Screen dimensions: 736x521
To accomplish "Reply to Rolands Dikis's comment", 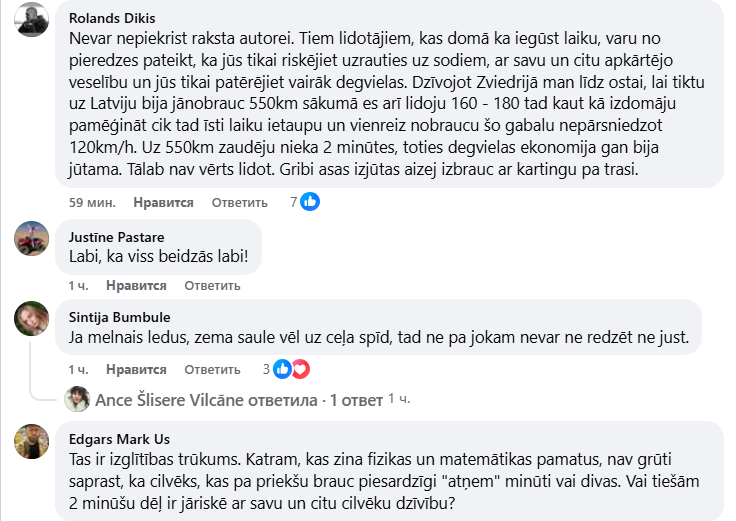I will [x=239, y=202].
